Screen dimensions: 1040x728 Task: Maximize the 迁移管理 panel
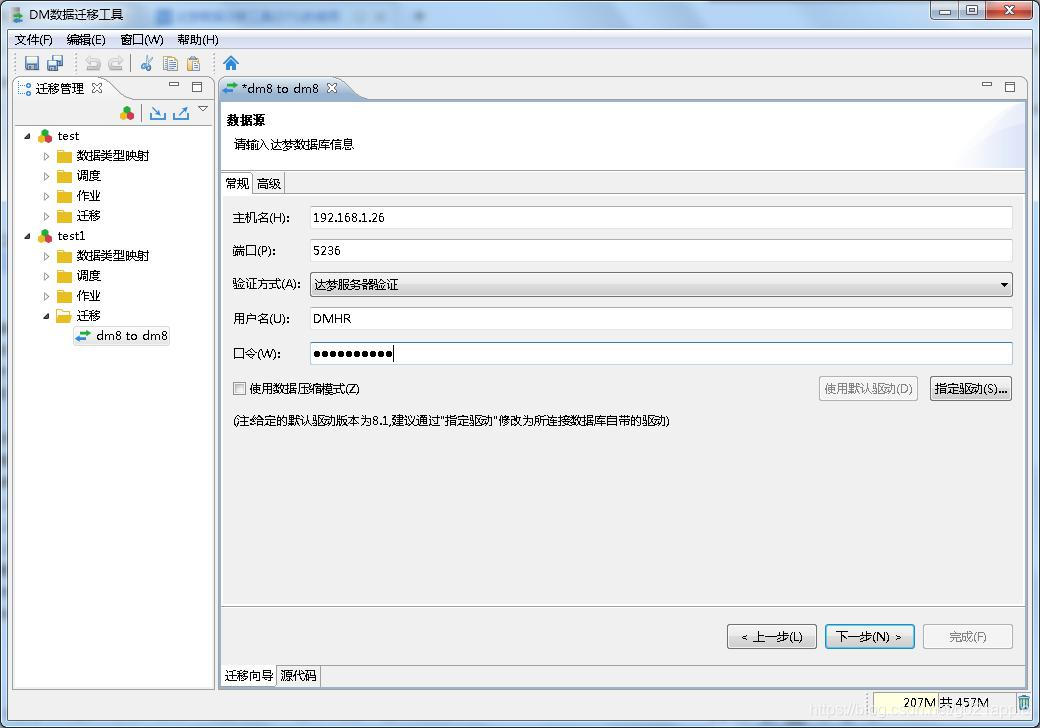197,87
